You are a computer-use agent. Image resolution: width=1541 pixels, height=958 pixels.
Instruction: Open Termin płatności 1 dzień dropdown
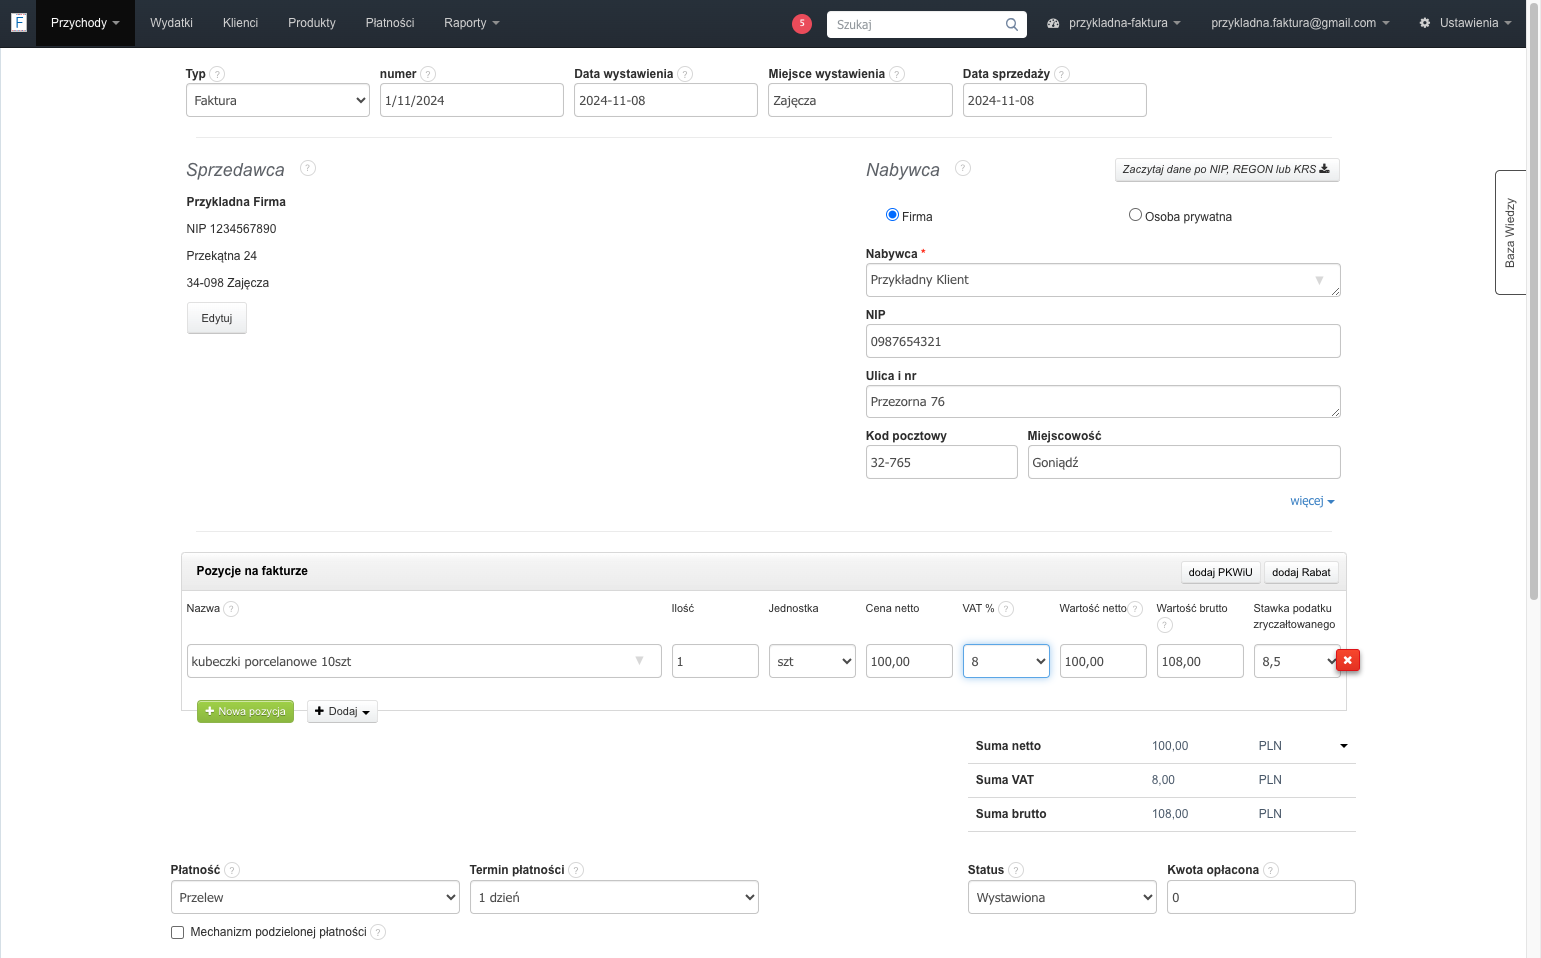614,897
